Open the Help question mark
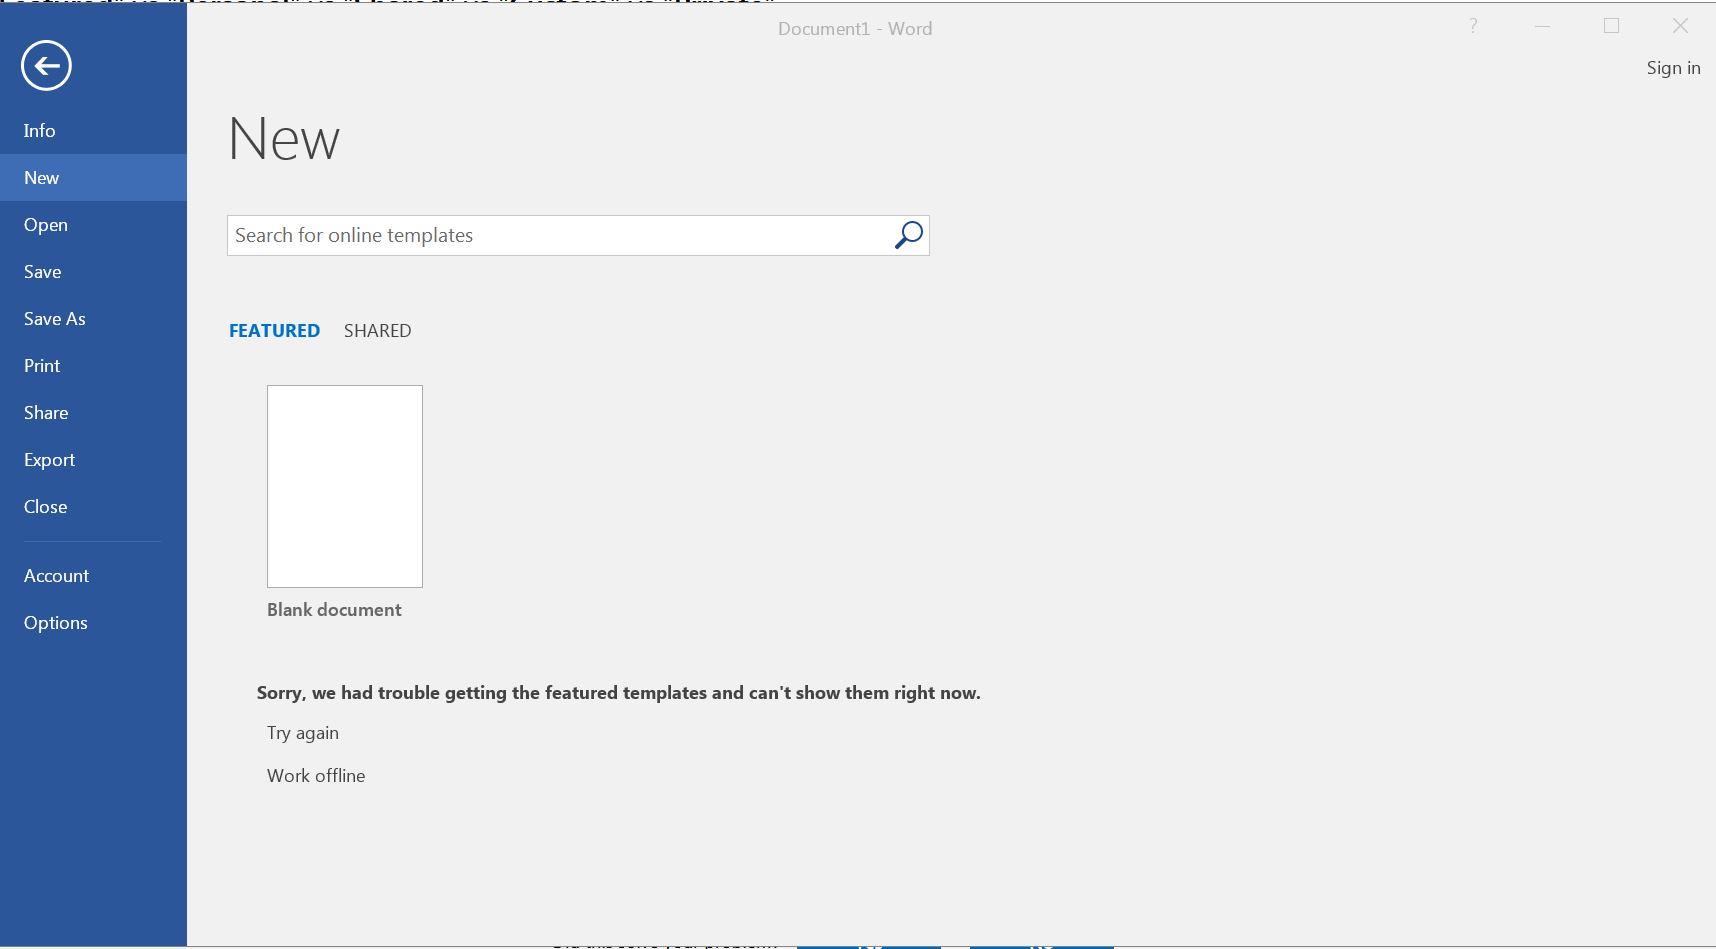Screen dimensions: 1716x949 [1473, 27]
